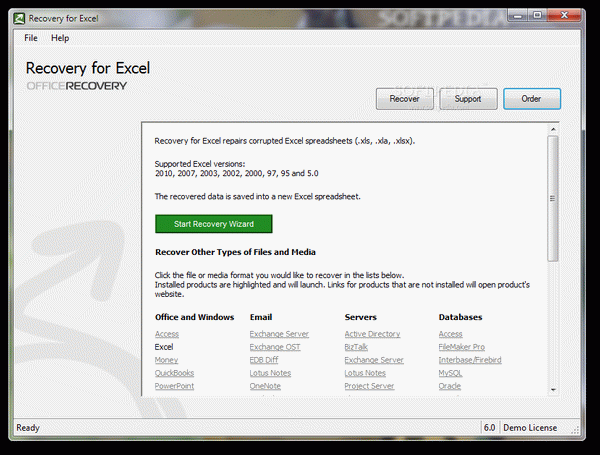This screenshot has height=455, width=600.
Task: Click the Recover Other Types of Files heading
Action: click(x=235, y=252)
